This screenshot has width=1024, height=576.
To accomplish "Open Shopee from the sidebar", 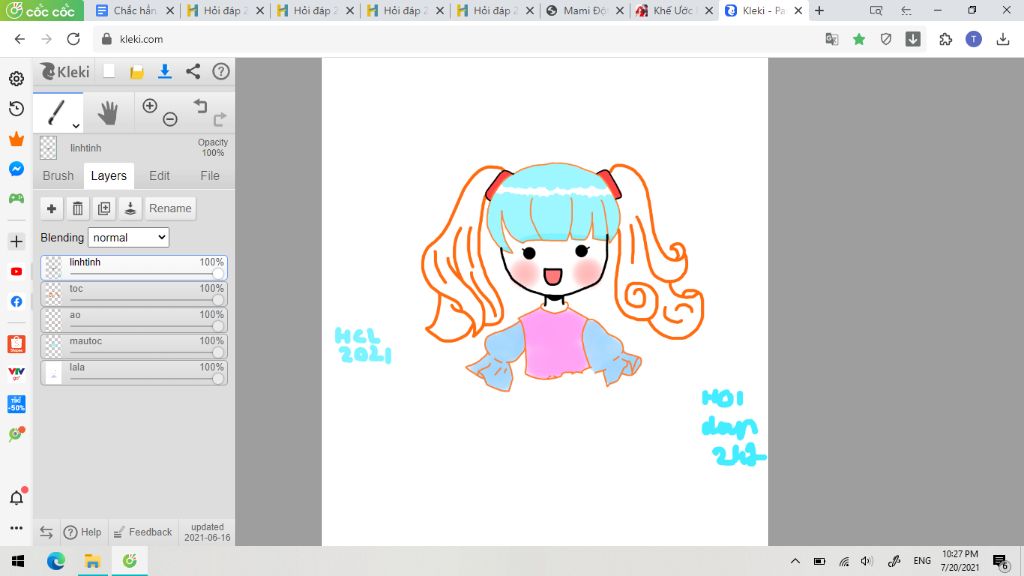I will click(16, 344).
